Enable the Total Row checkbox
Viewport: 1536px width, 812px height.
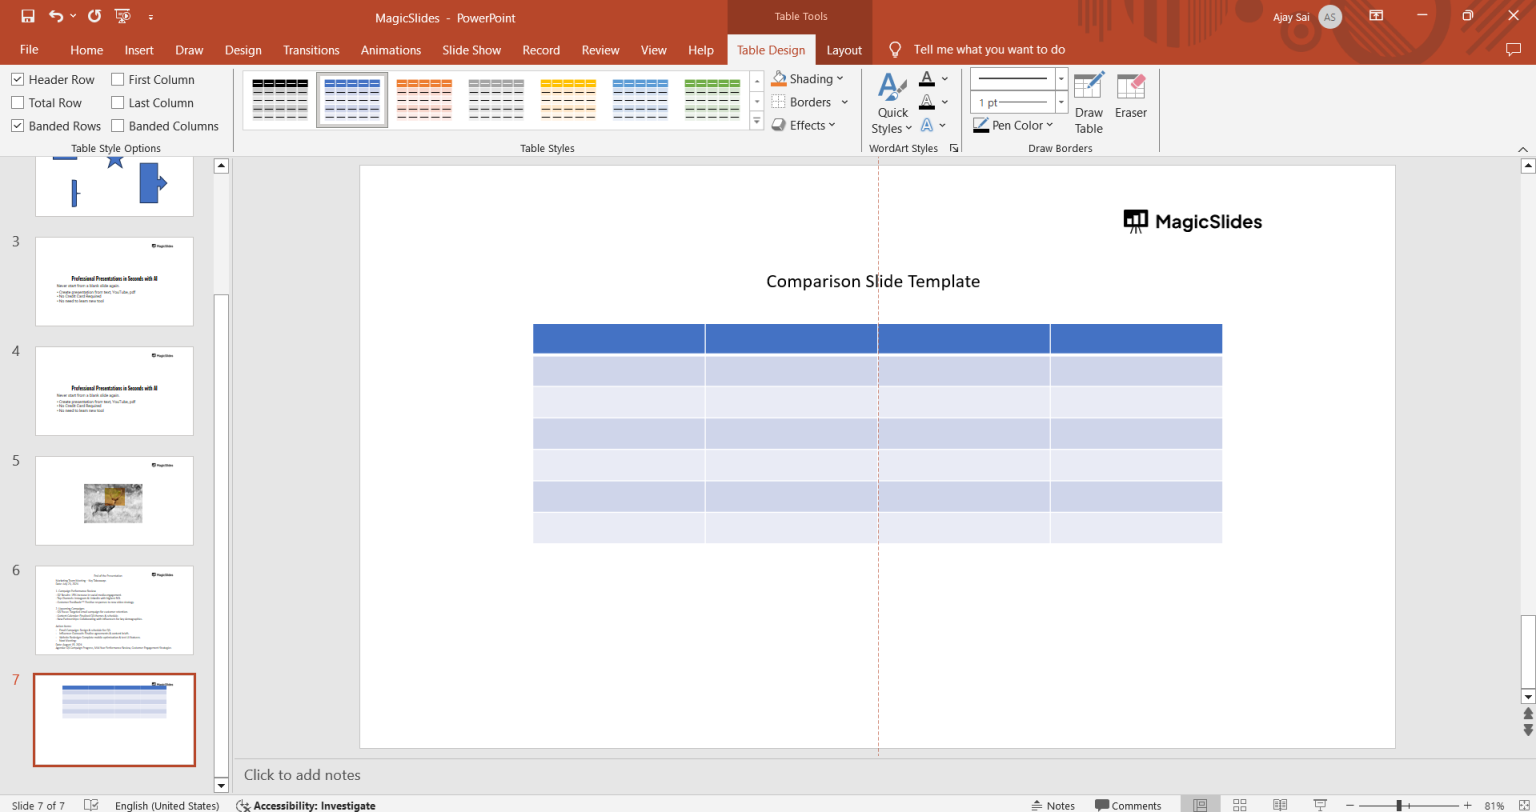coord(17,102)
